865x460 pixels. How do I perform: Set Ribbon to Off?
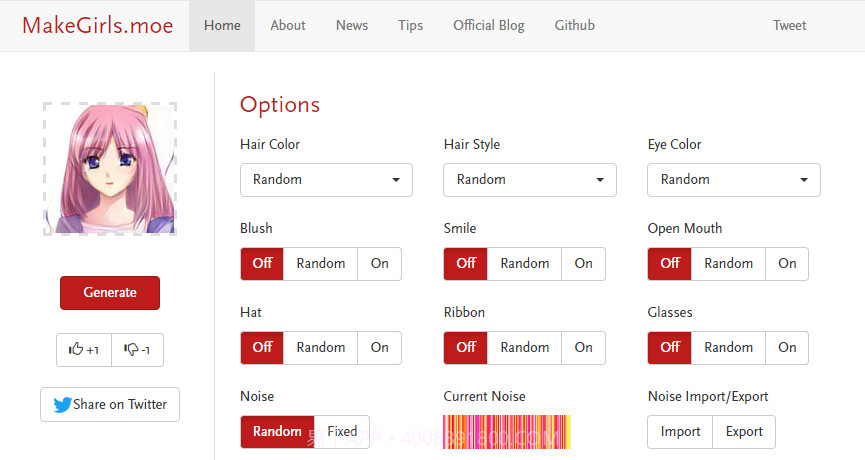click(466, 348)
